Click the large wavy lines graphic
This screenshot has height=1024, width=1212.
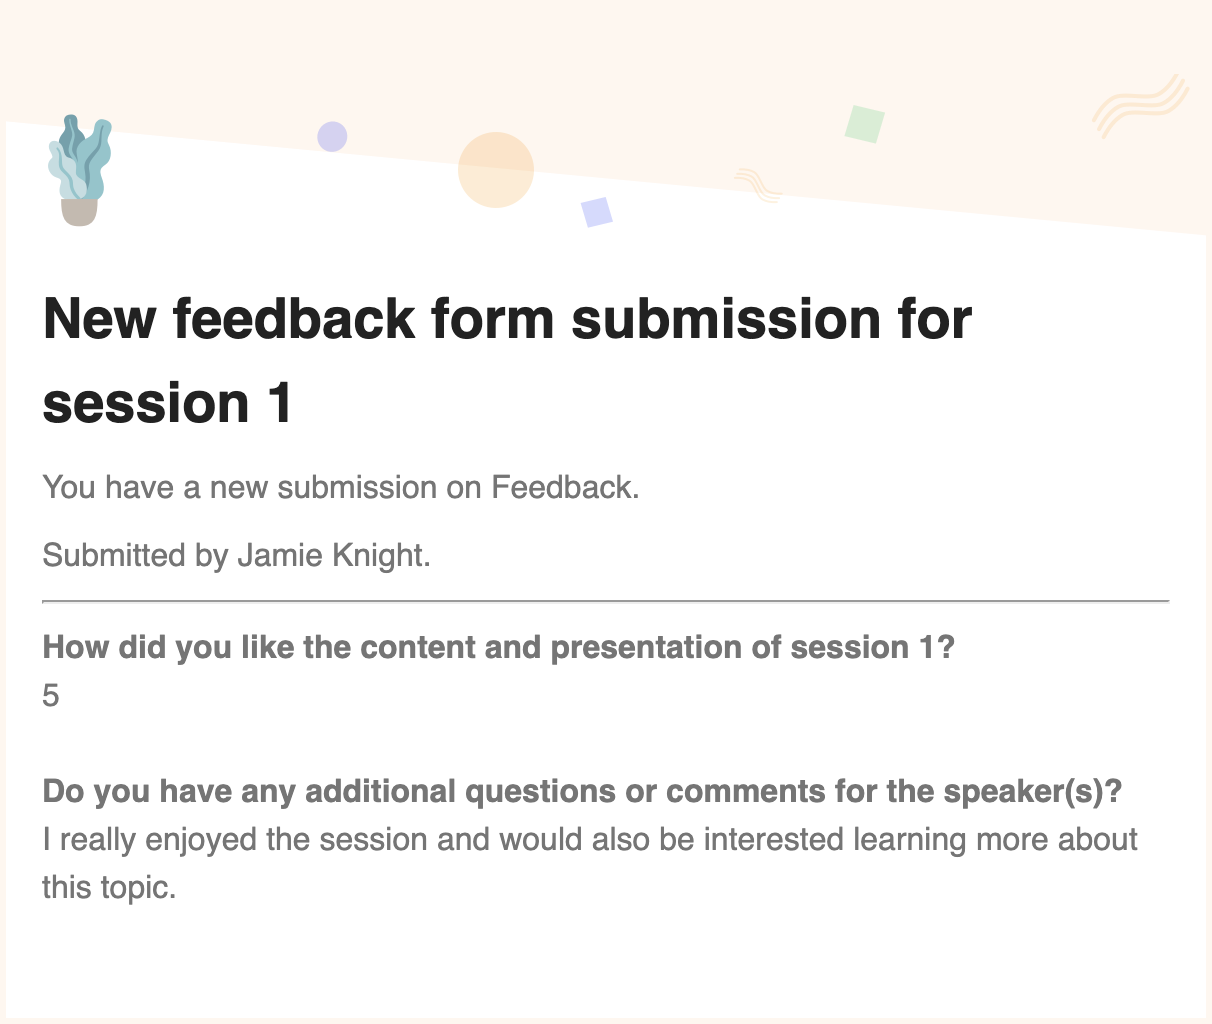click(1141, 106)
